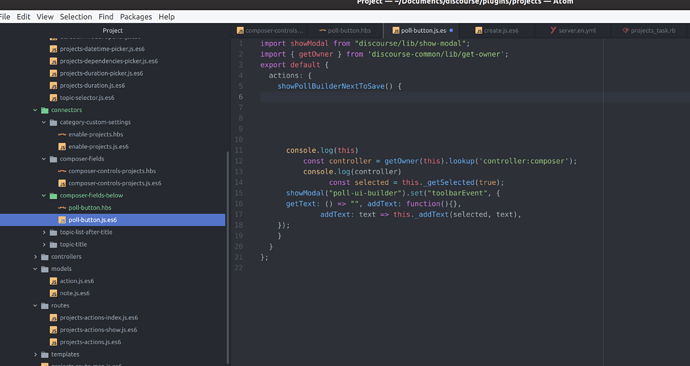Click the JS icon of poll-button.js.es6 in tree
Image resolution: width=690 pixels, height=366 pixels.
coord(62,220)
